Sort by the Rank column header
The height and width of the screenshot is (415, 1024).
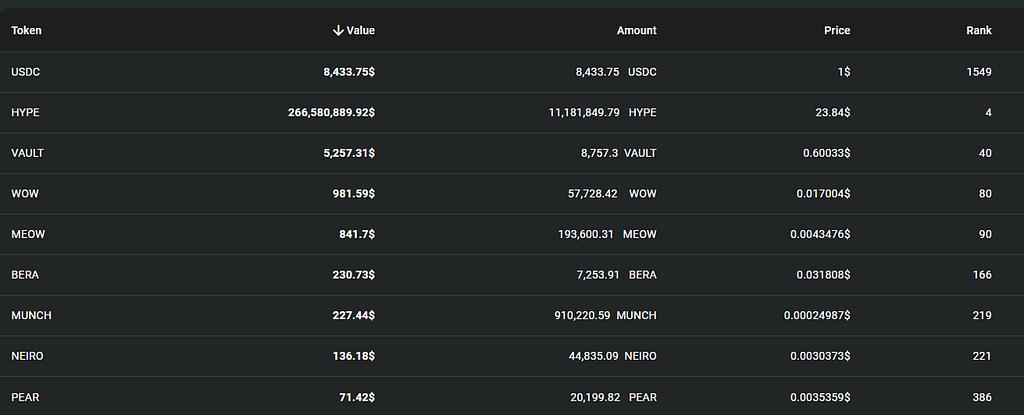pyautogui.click(x=978, y=31)
